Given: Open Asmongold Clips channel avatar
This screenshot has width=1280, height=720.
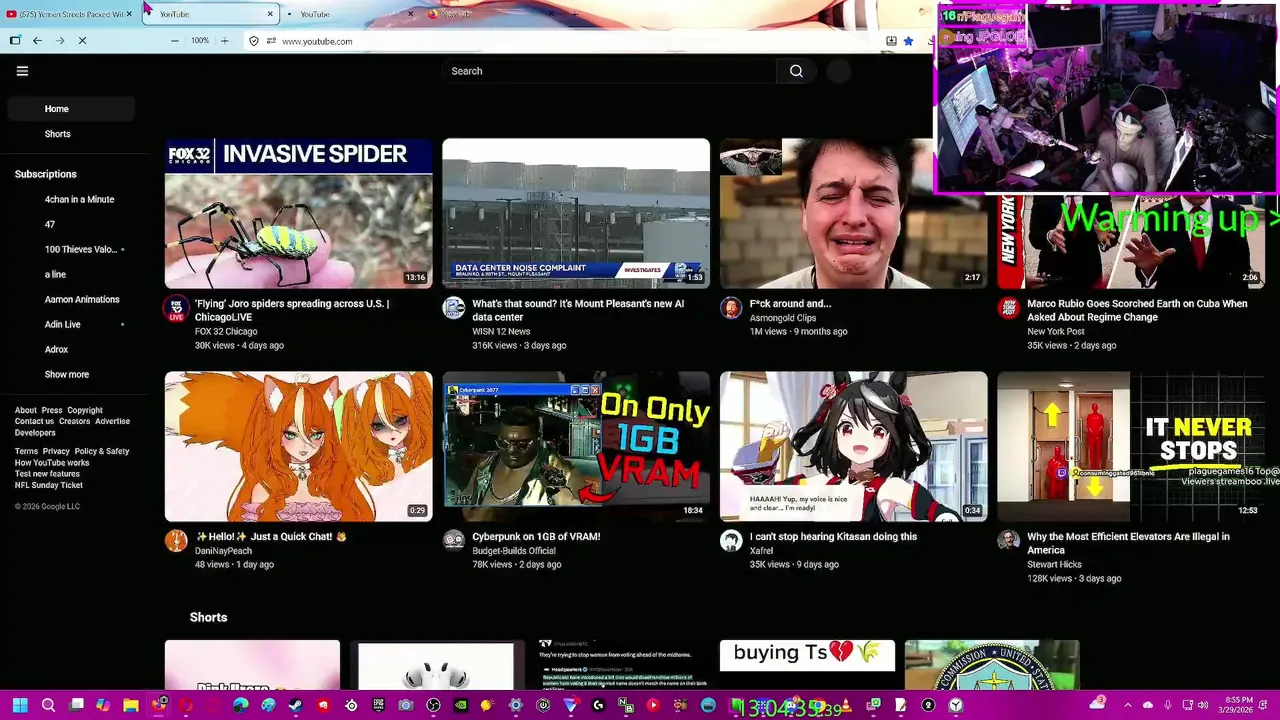Looking at the screenshot, I should (731, 308).
